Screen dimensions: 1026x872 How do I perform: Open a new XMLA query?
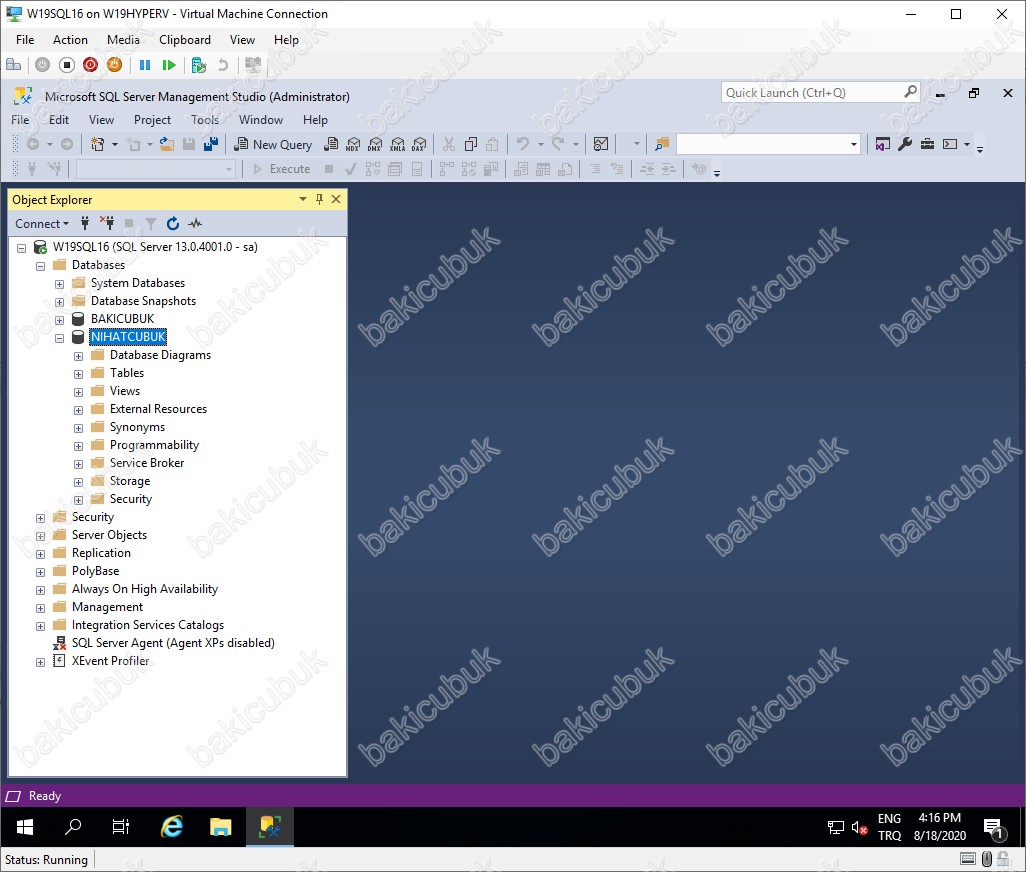[x=397, y=145]
